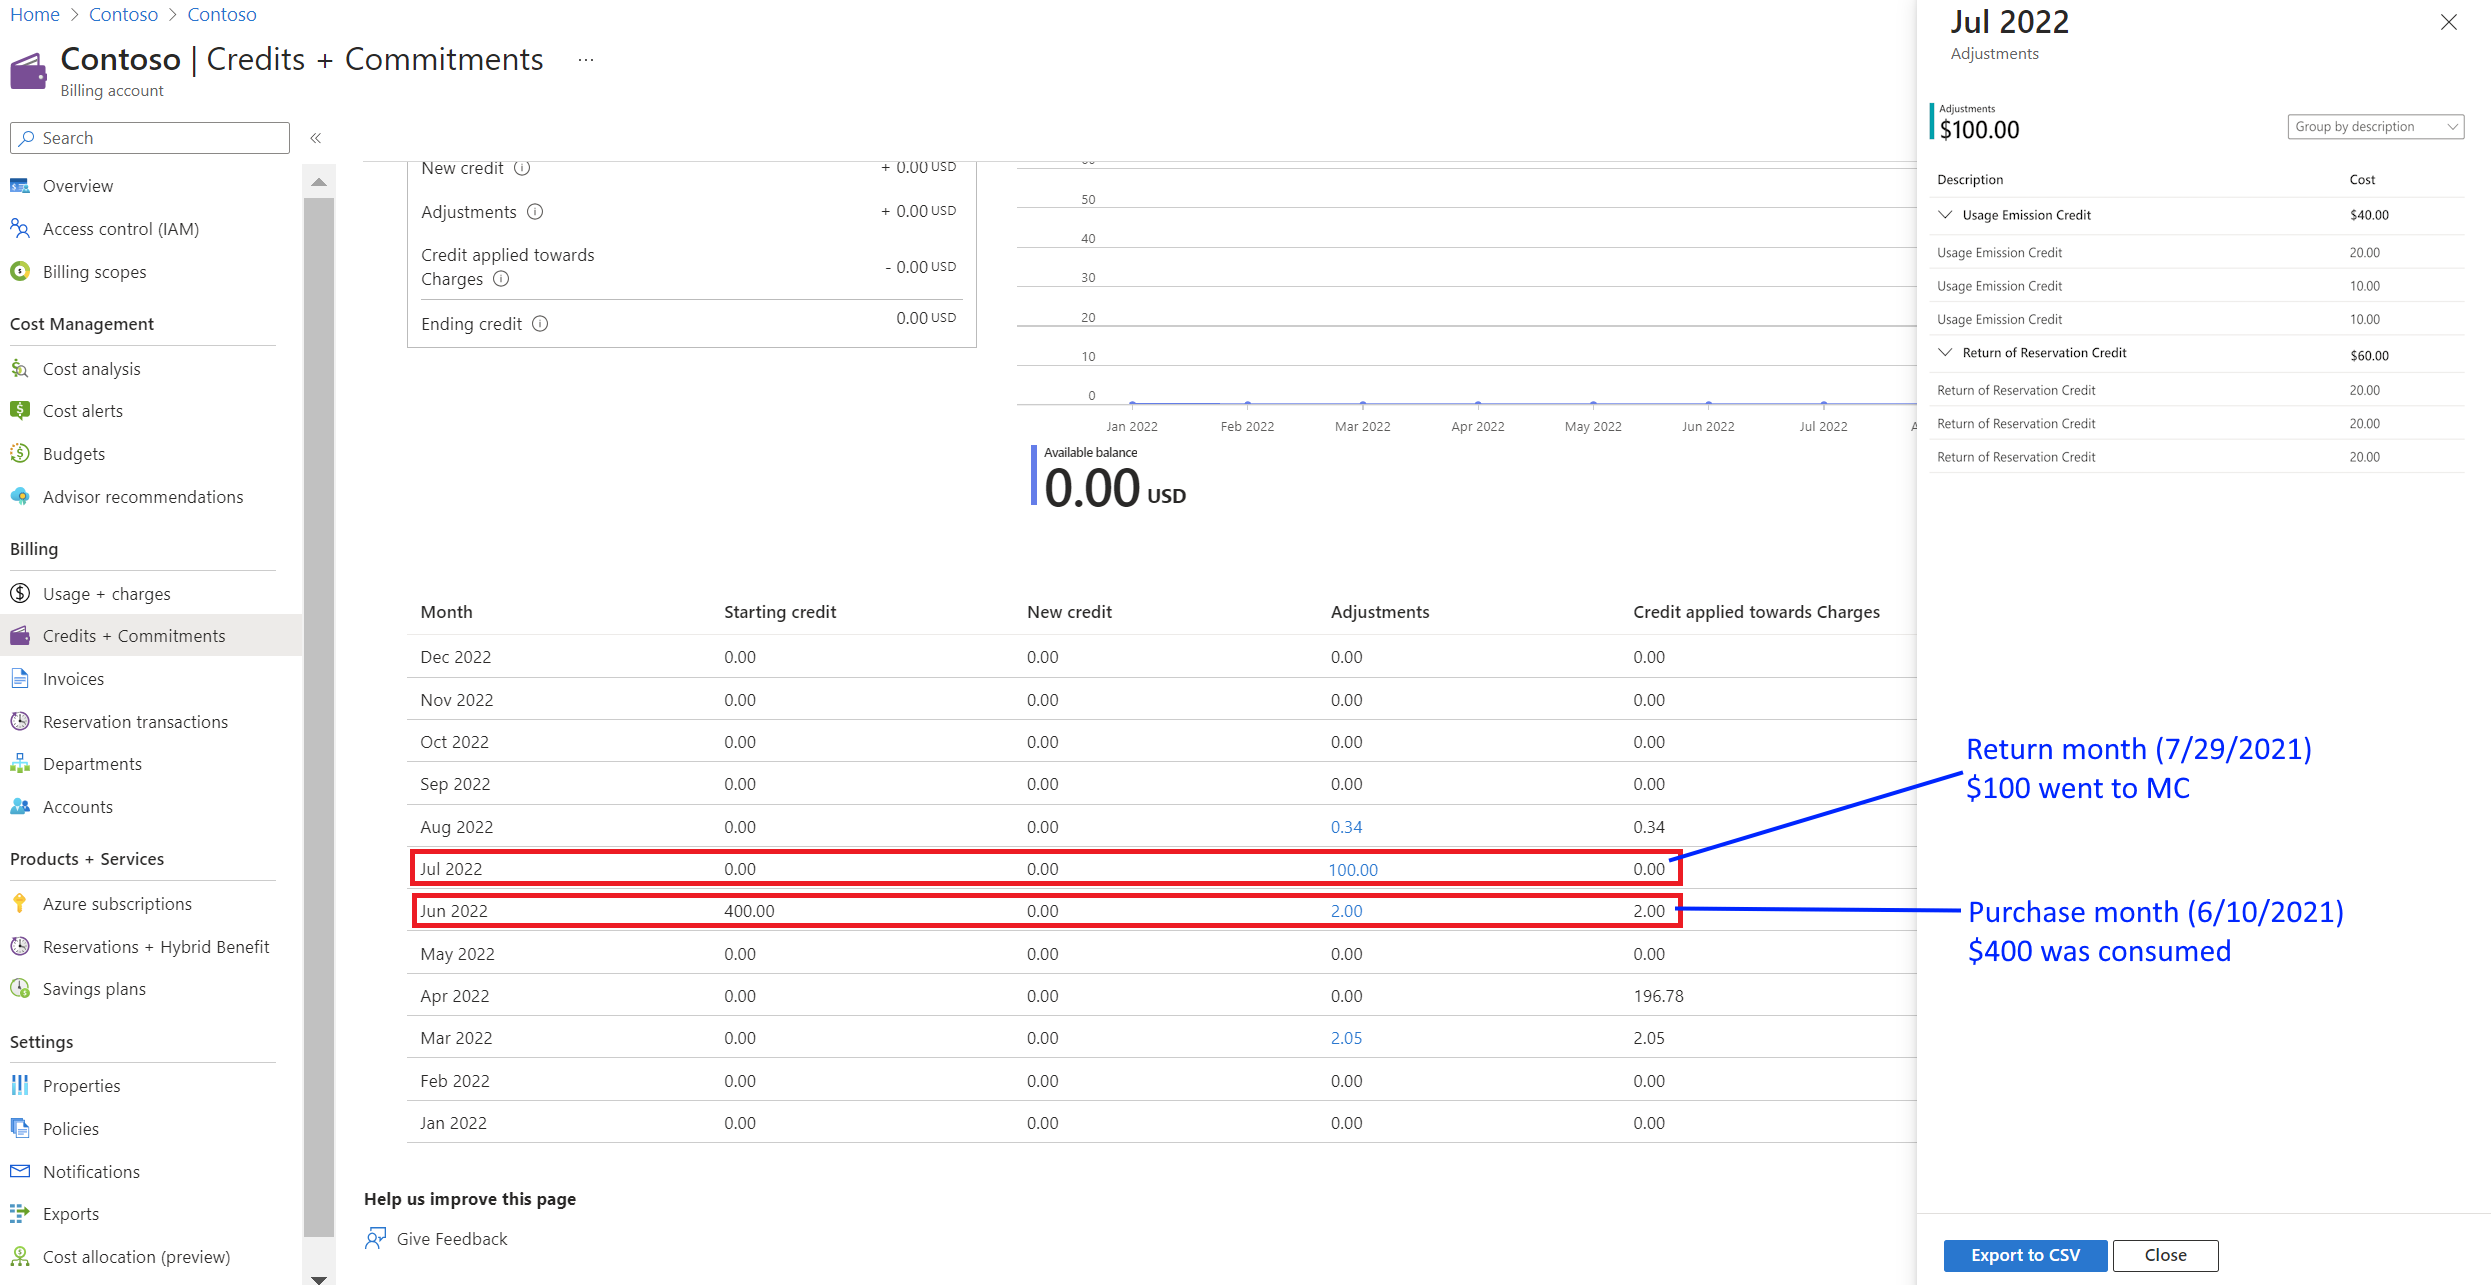Click the Notifications envelope icon
Viewport: 2491px width, 1285px height.
tap(20, 1171)
